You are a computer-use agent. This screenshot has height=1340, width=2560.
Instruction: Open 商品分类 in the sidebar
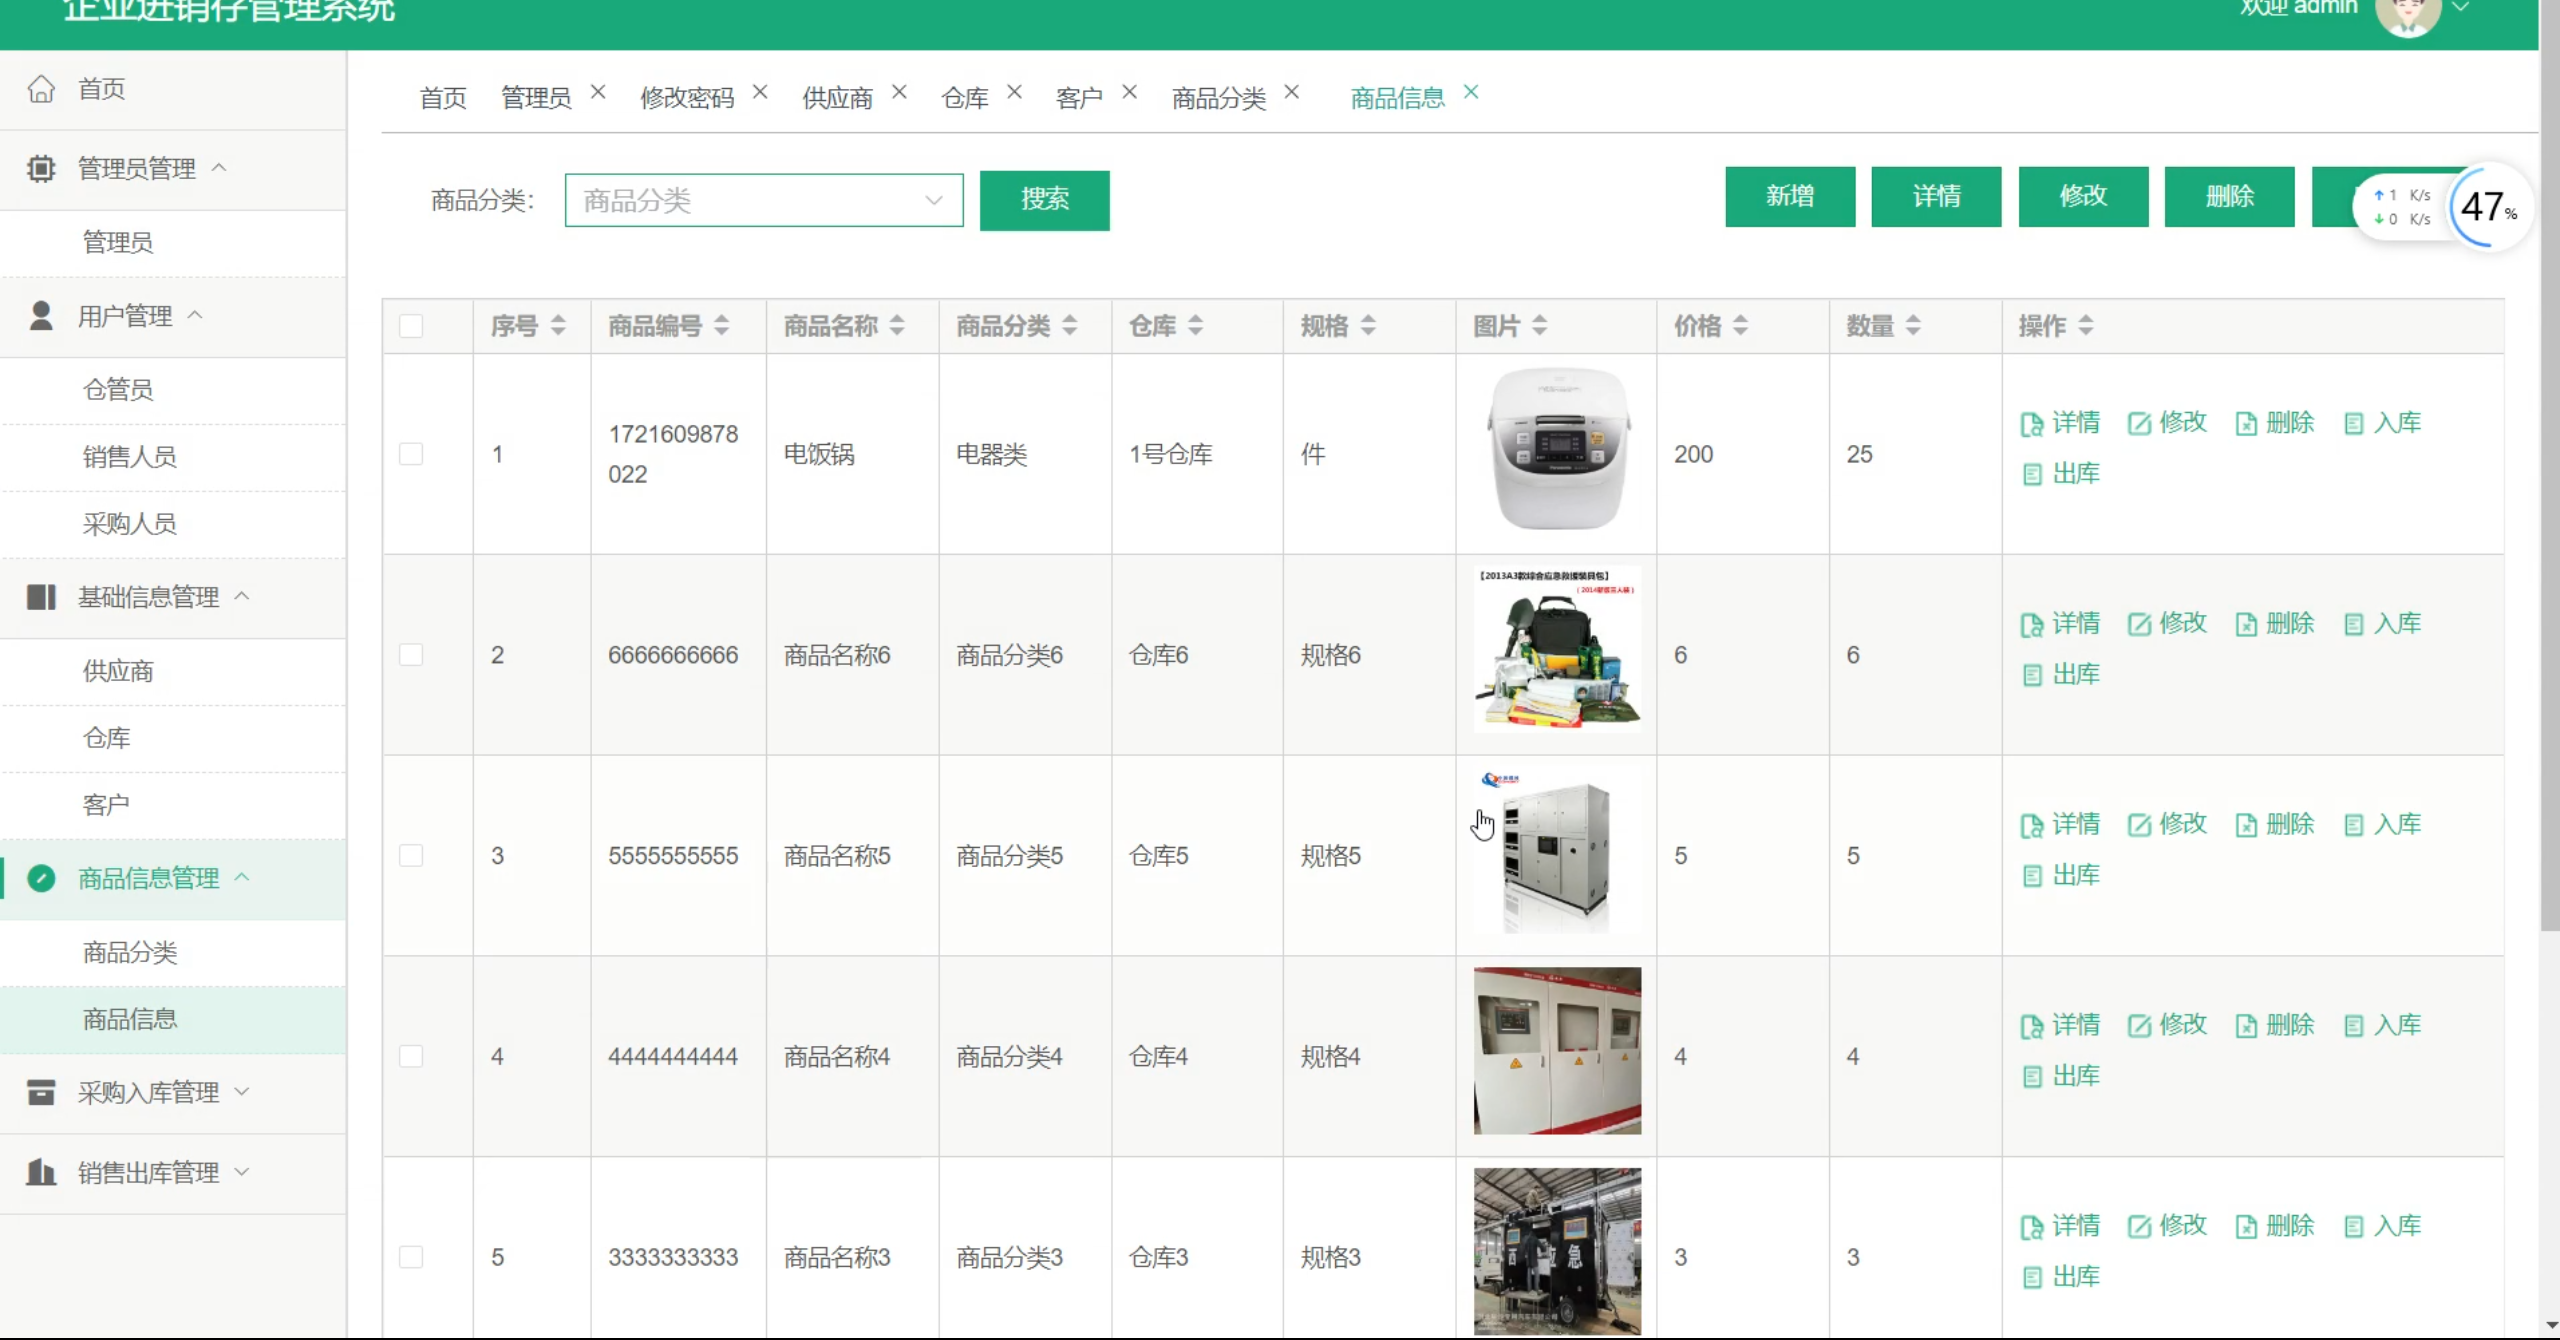130,952
